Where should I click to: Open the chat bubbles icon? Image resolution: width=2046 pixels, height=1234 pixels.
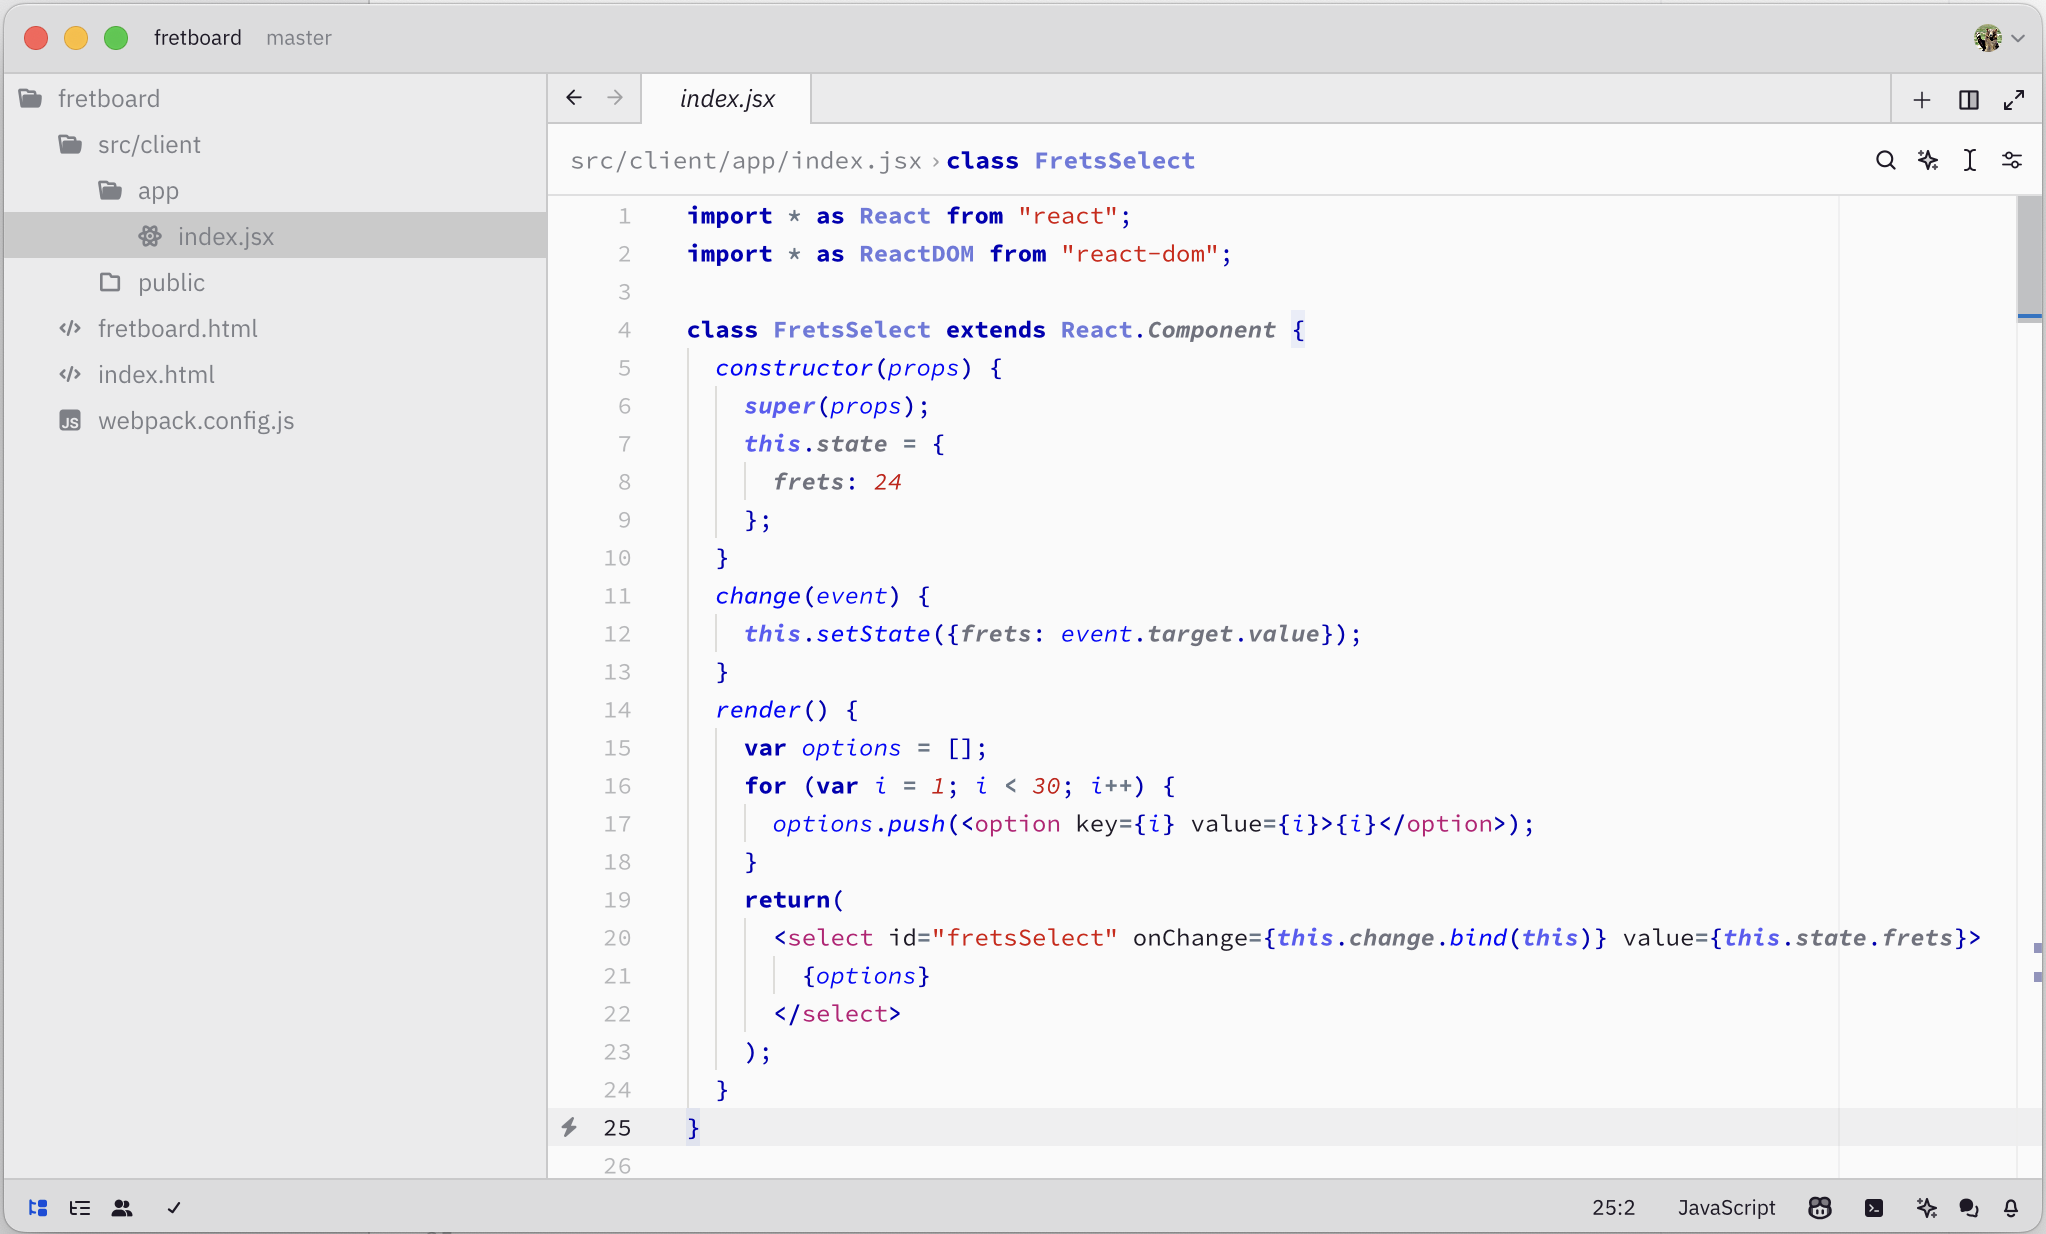(x=1969, y=1208)
